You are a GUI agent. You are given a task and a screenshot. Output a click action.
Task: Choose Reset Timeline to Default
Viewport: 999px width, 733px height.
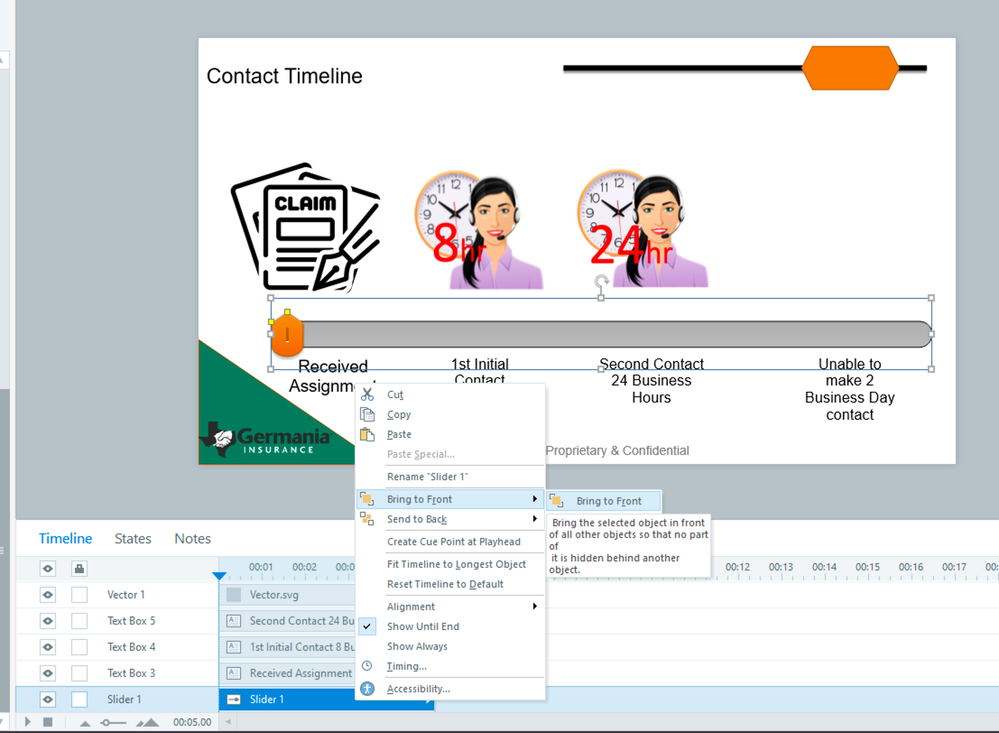[x=450, y=584]
